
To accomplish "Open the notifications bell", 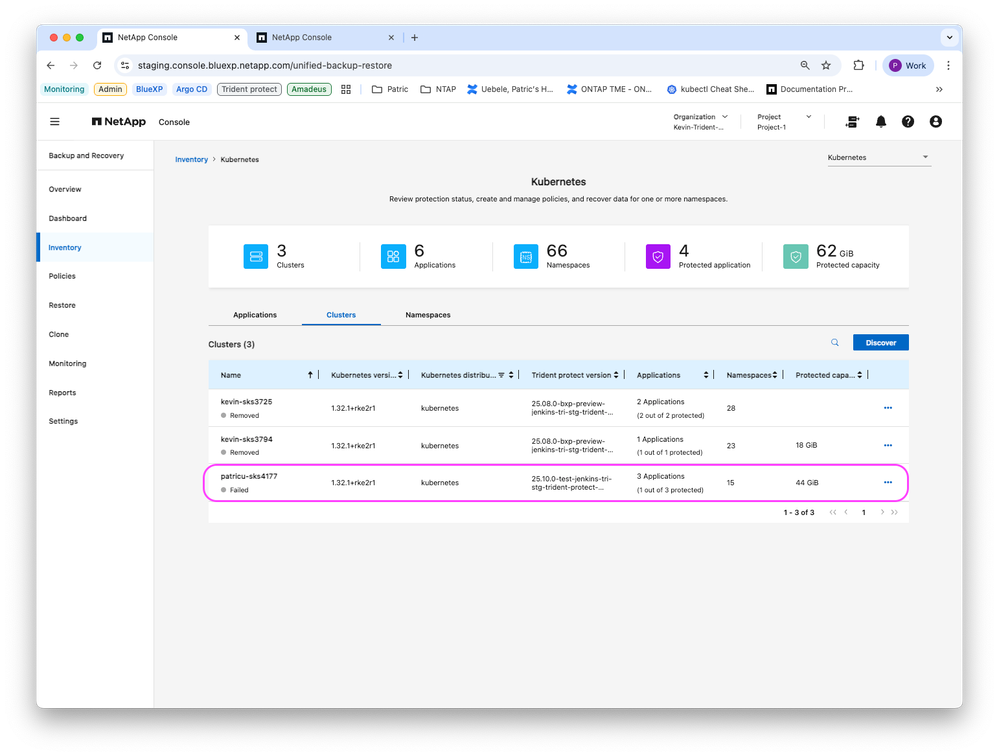I will click(x=880, y=122).
